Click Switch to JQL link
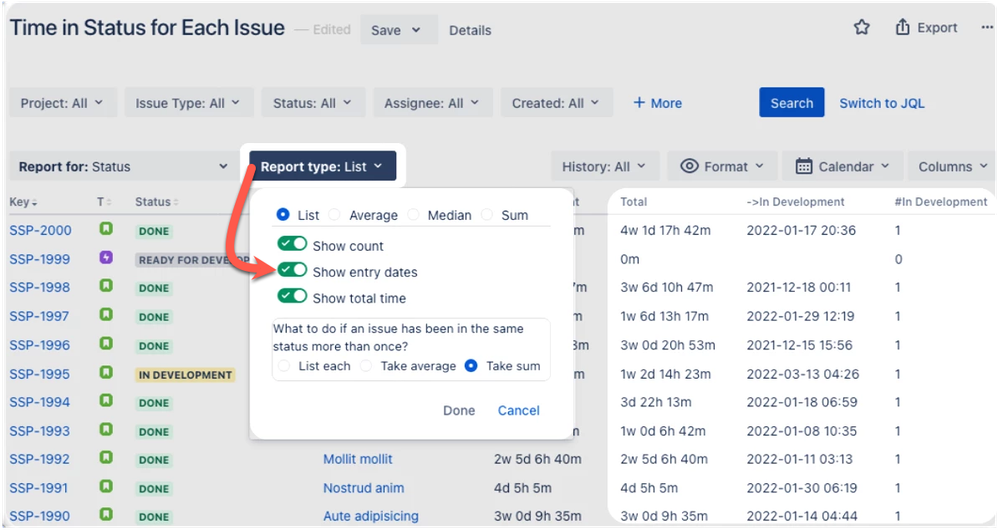Screen dimensions: 998x530 pyautogui.click(x=882, y=103)
